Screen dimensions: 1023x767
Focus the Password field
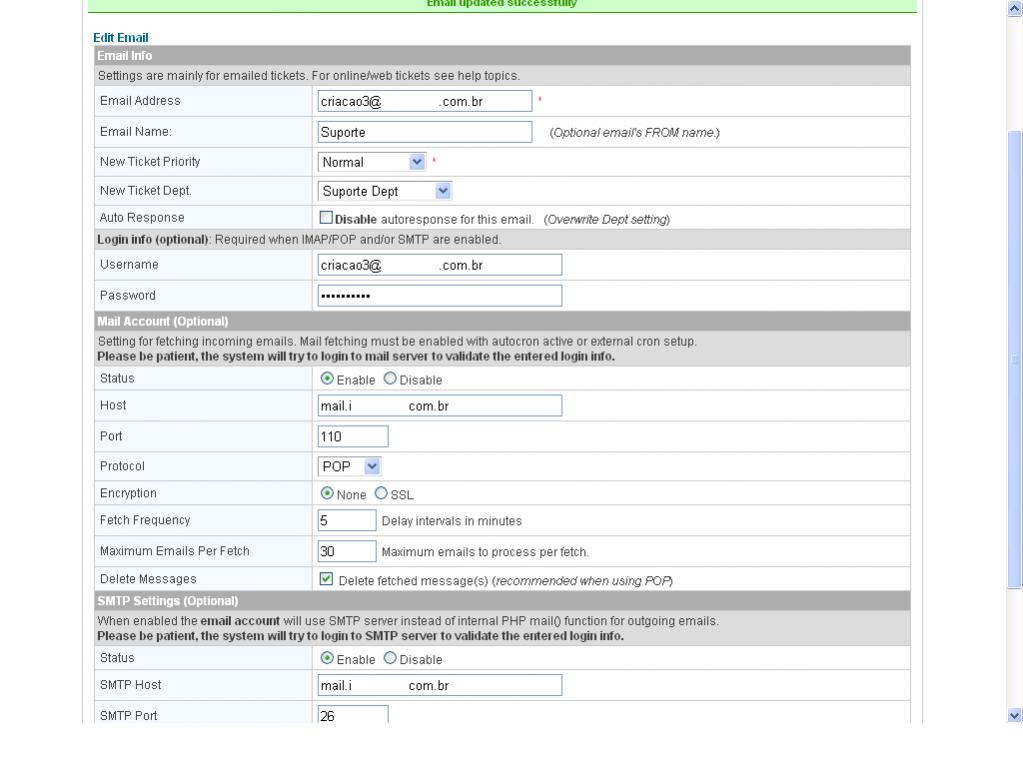click(x=440, y=295)
